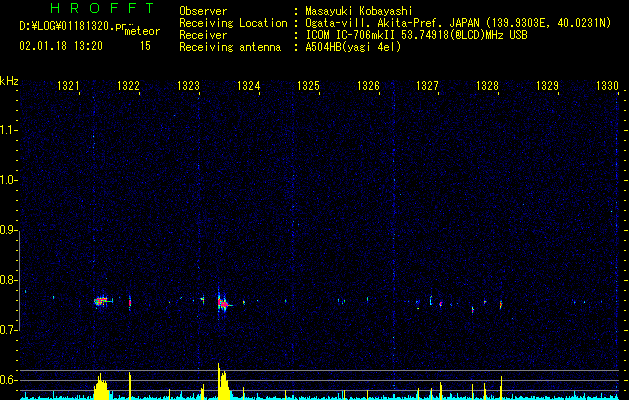The image size is (629, 400).
Task: Click the kHz frequency axis label
Action: [9, 81]
